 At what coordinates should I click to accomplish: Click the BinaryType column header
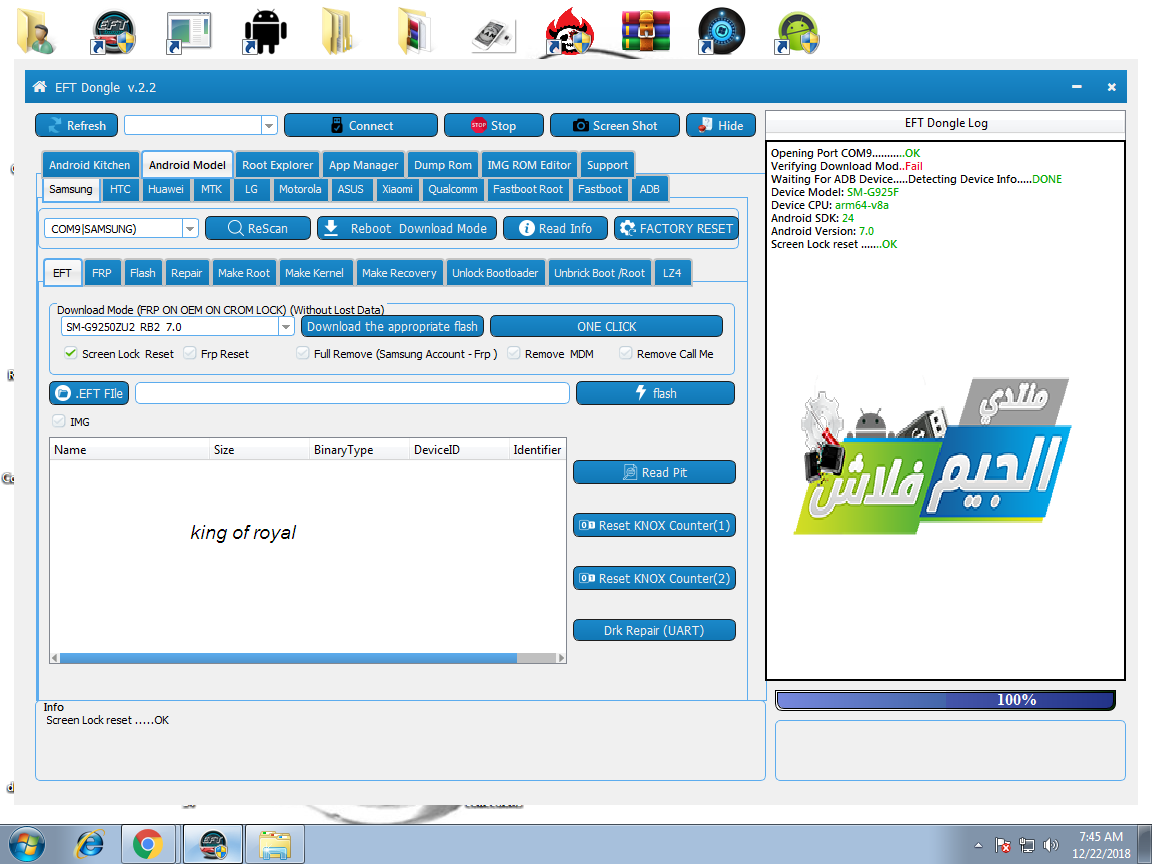(x=359, y=450)
